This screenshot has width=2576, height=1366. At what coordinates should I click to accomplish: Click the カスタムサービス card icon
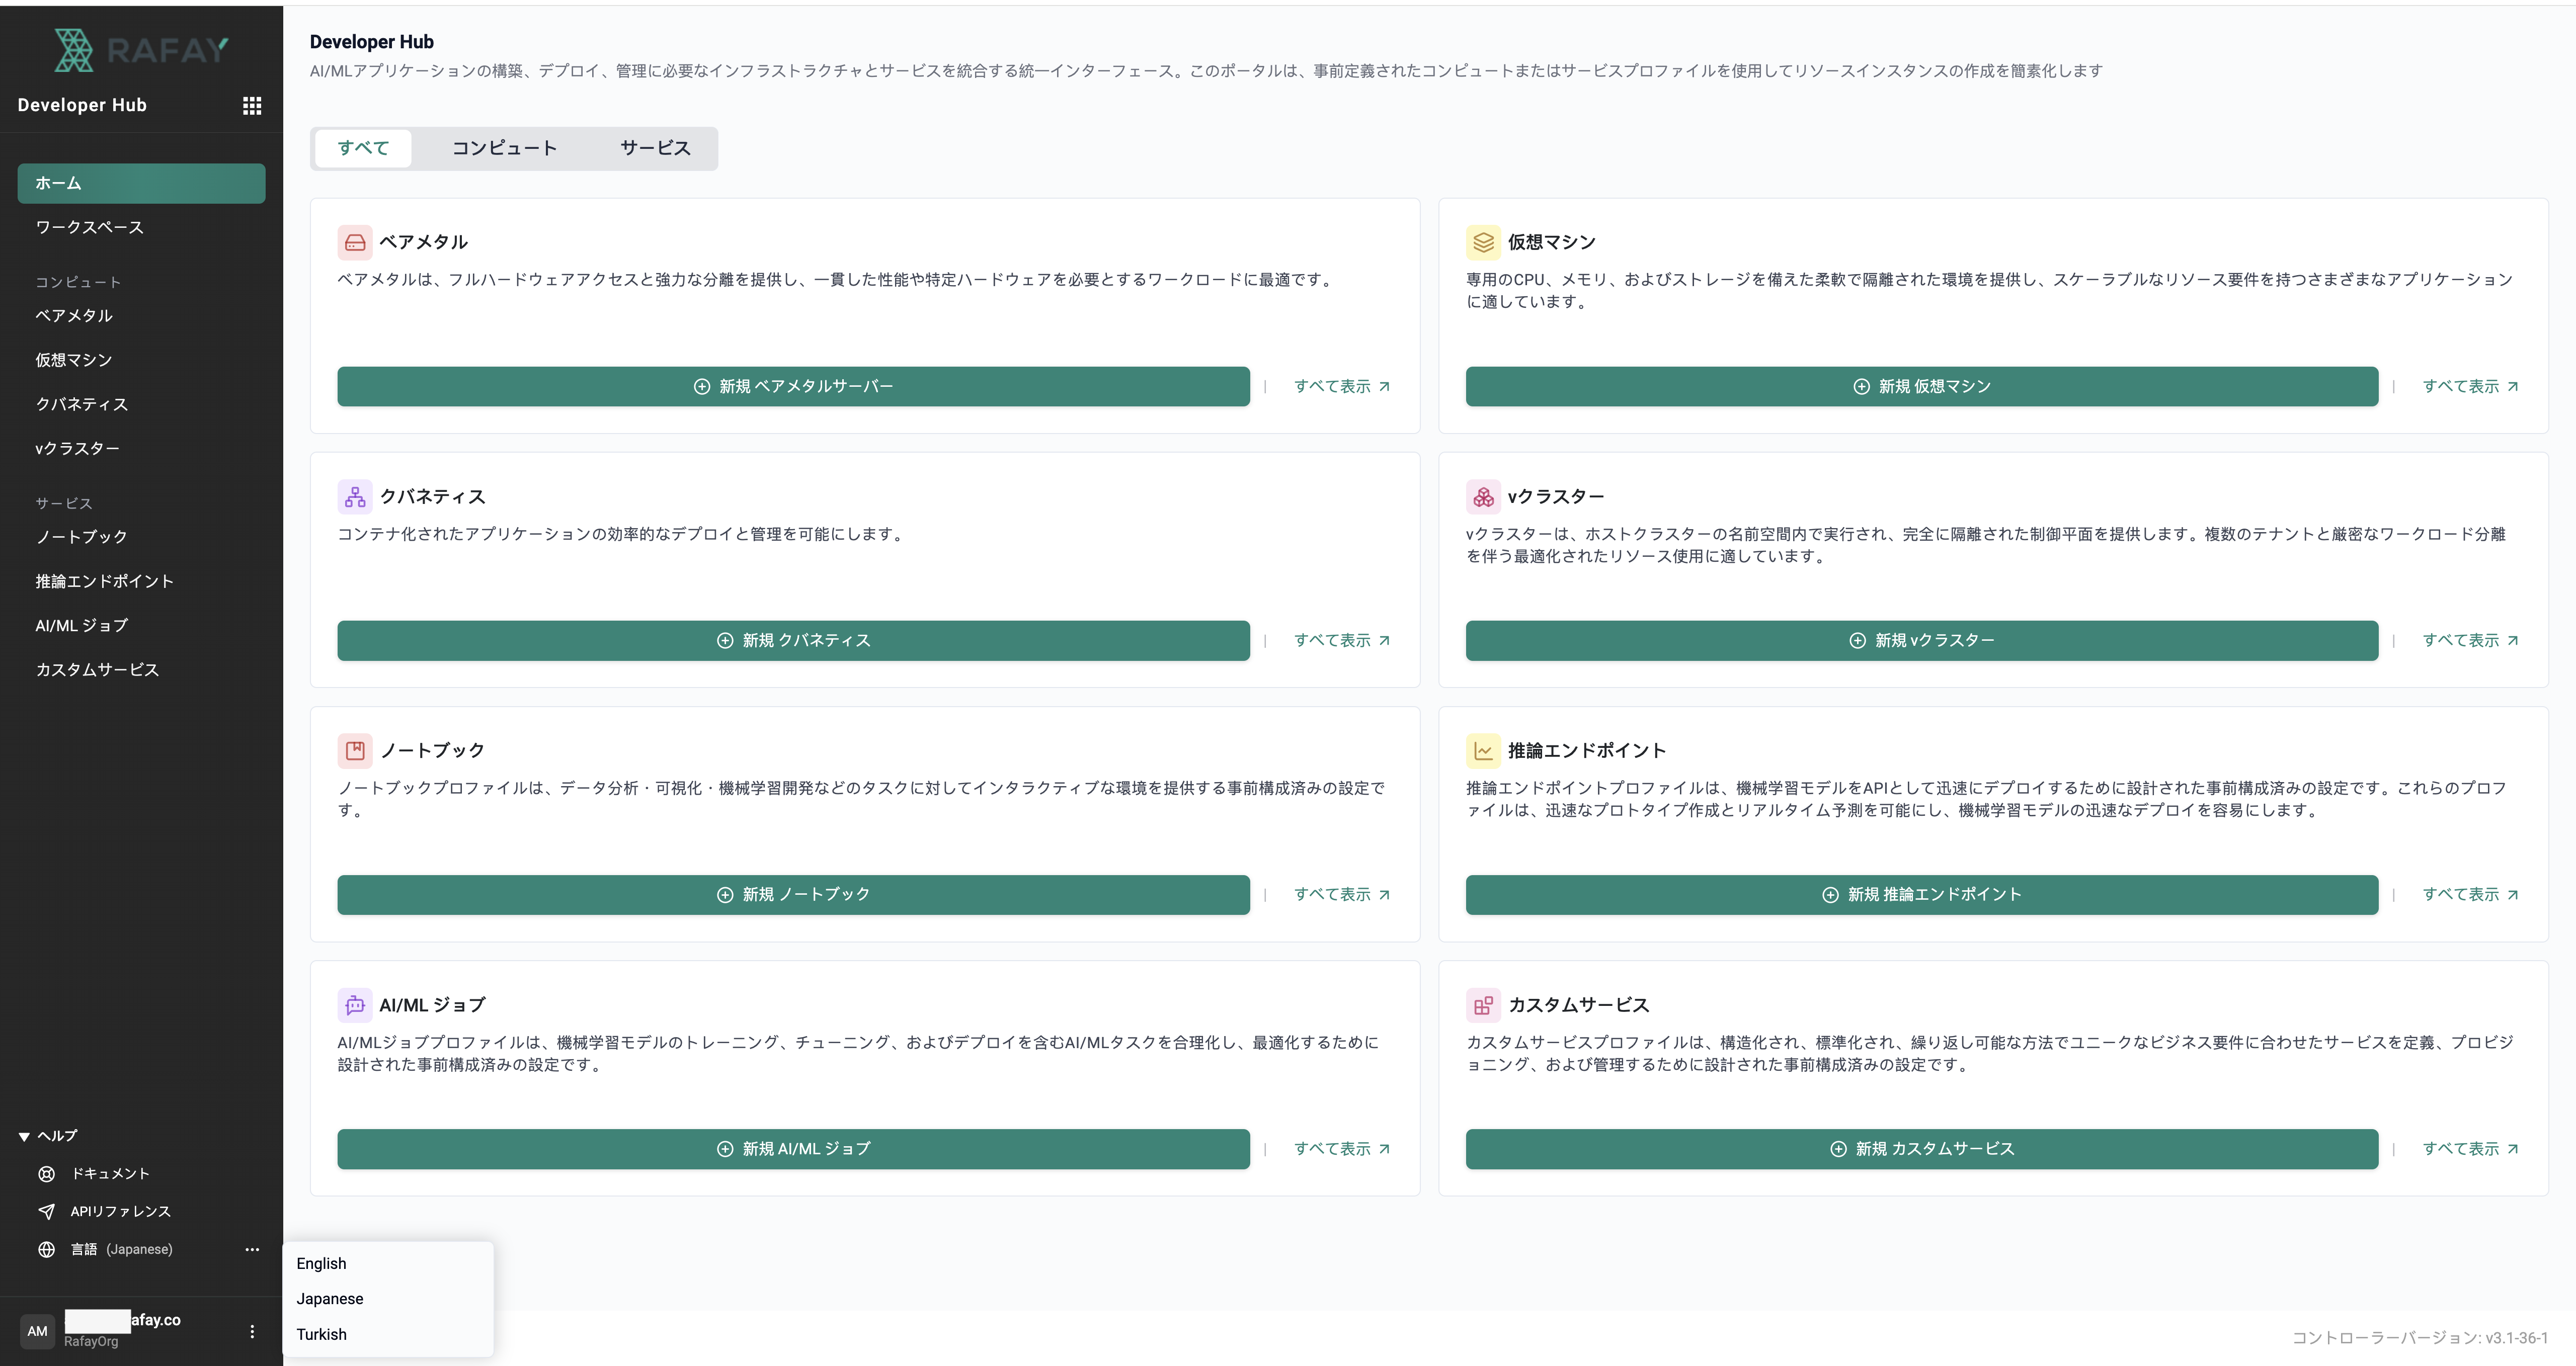click(1483, 1005)
